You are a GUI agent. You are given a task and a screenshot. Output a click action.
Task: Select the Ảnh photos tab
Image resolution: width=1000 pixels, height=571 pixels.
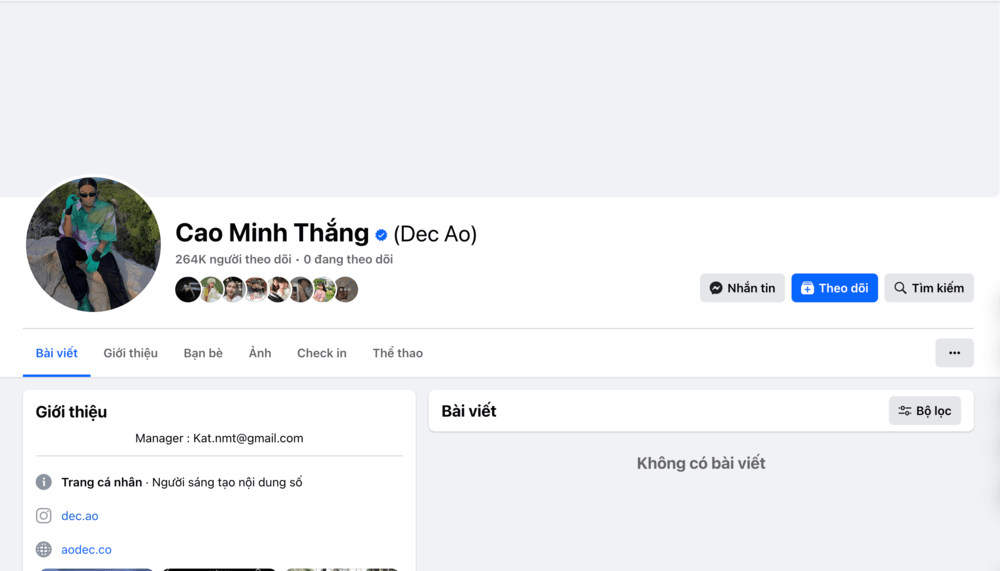click(x=260, y=353)
